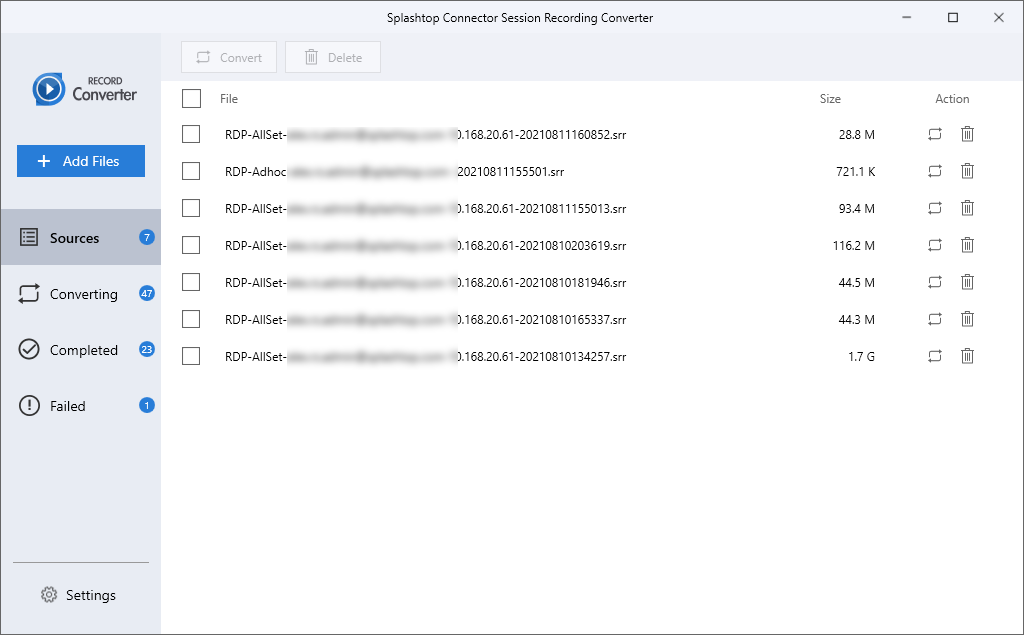This screenshot has width=1024, height=635.
Task: Tick the checkbox for the 93.4 M file
Action: [191, 208]
